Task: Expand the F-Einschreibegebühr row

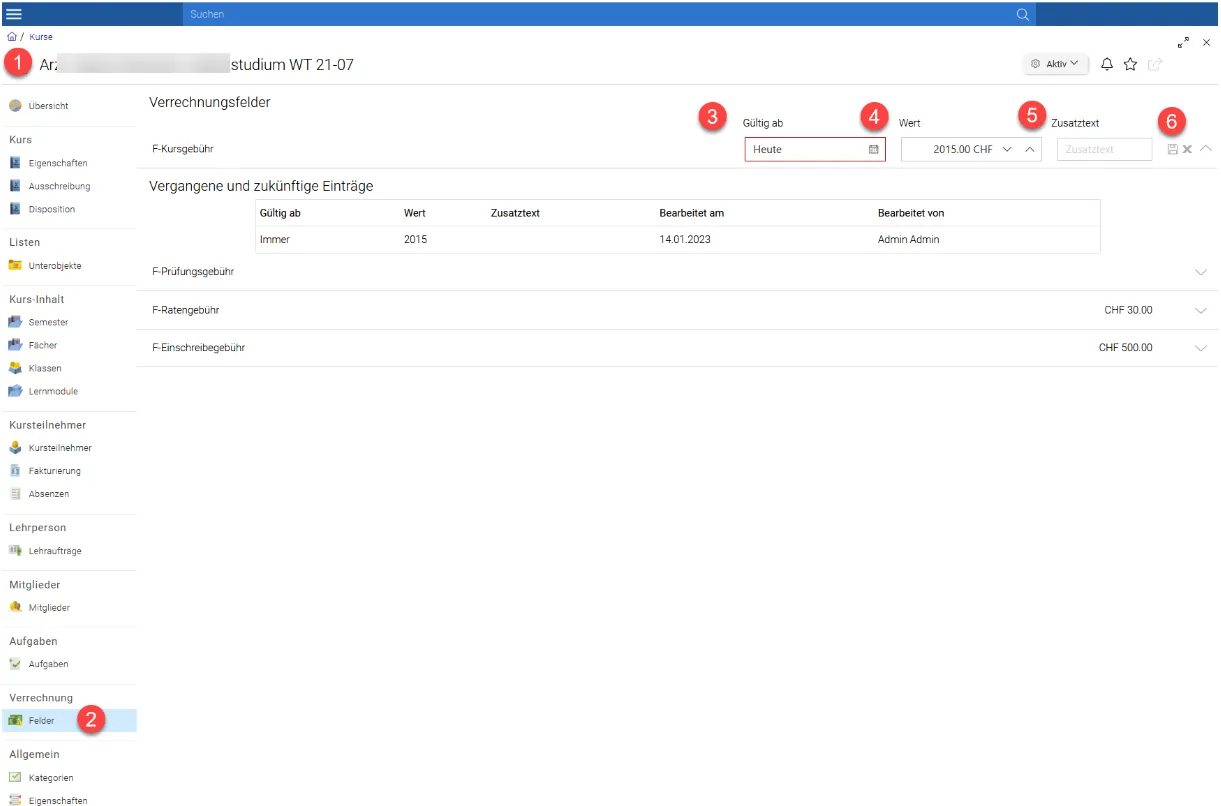Action: pos(1201,348)
